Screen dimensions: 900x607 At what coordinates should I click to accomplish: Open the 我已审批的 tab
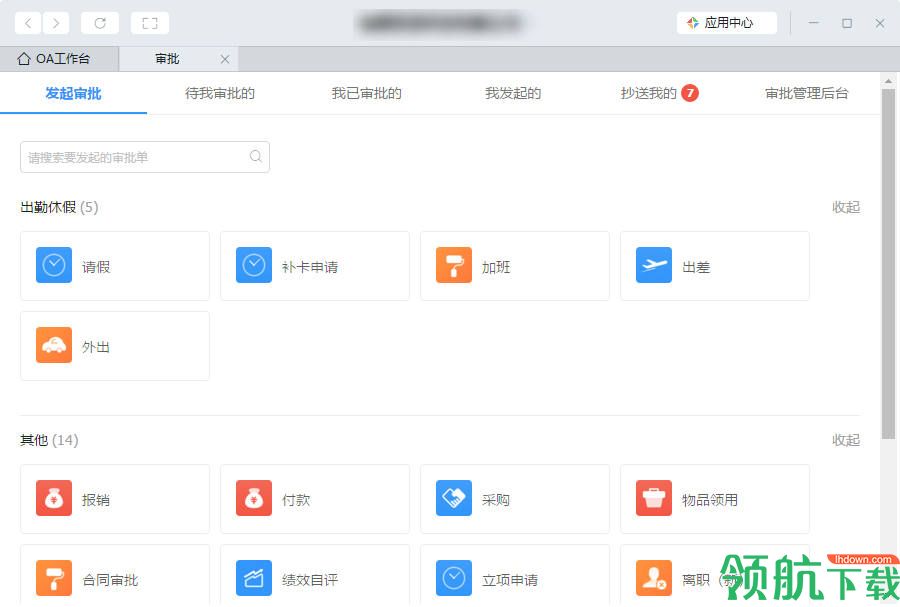point(367,93)
